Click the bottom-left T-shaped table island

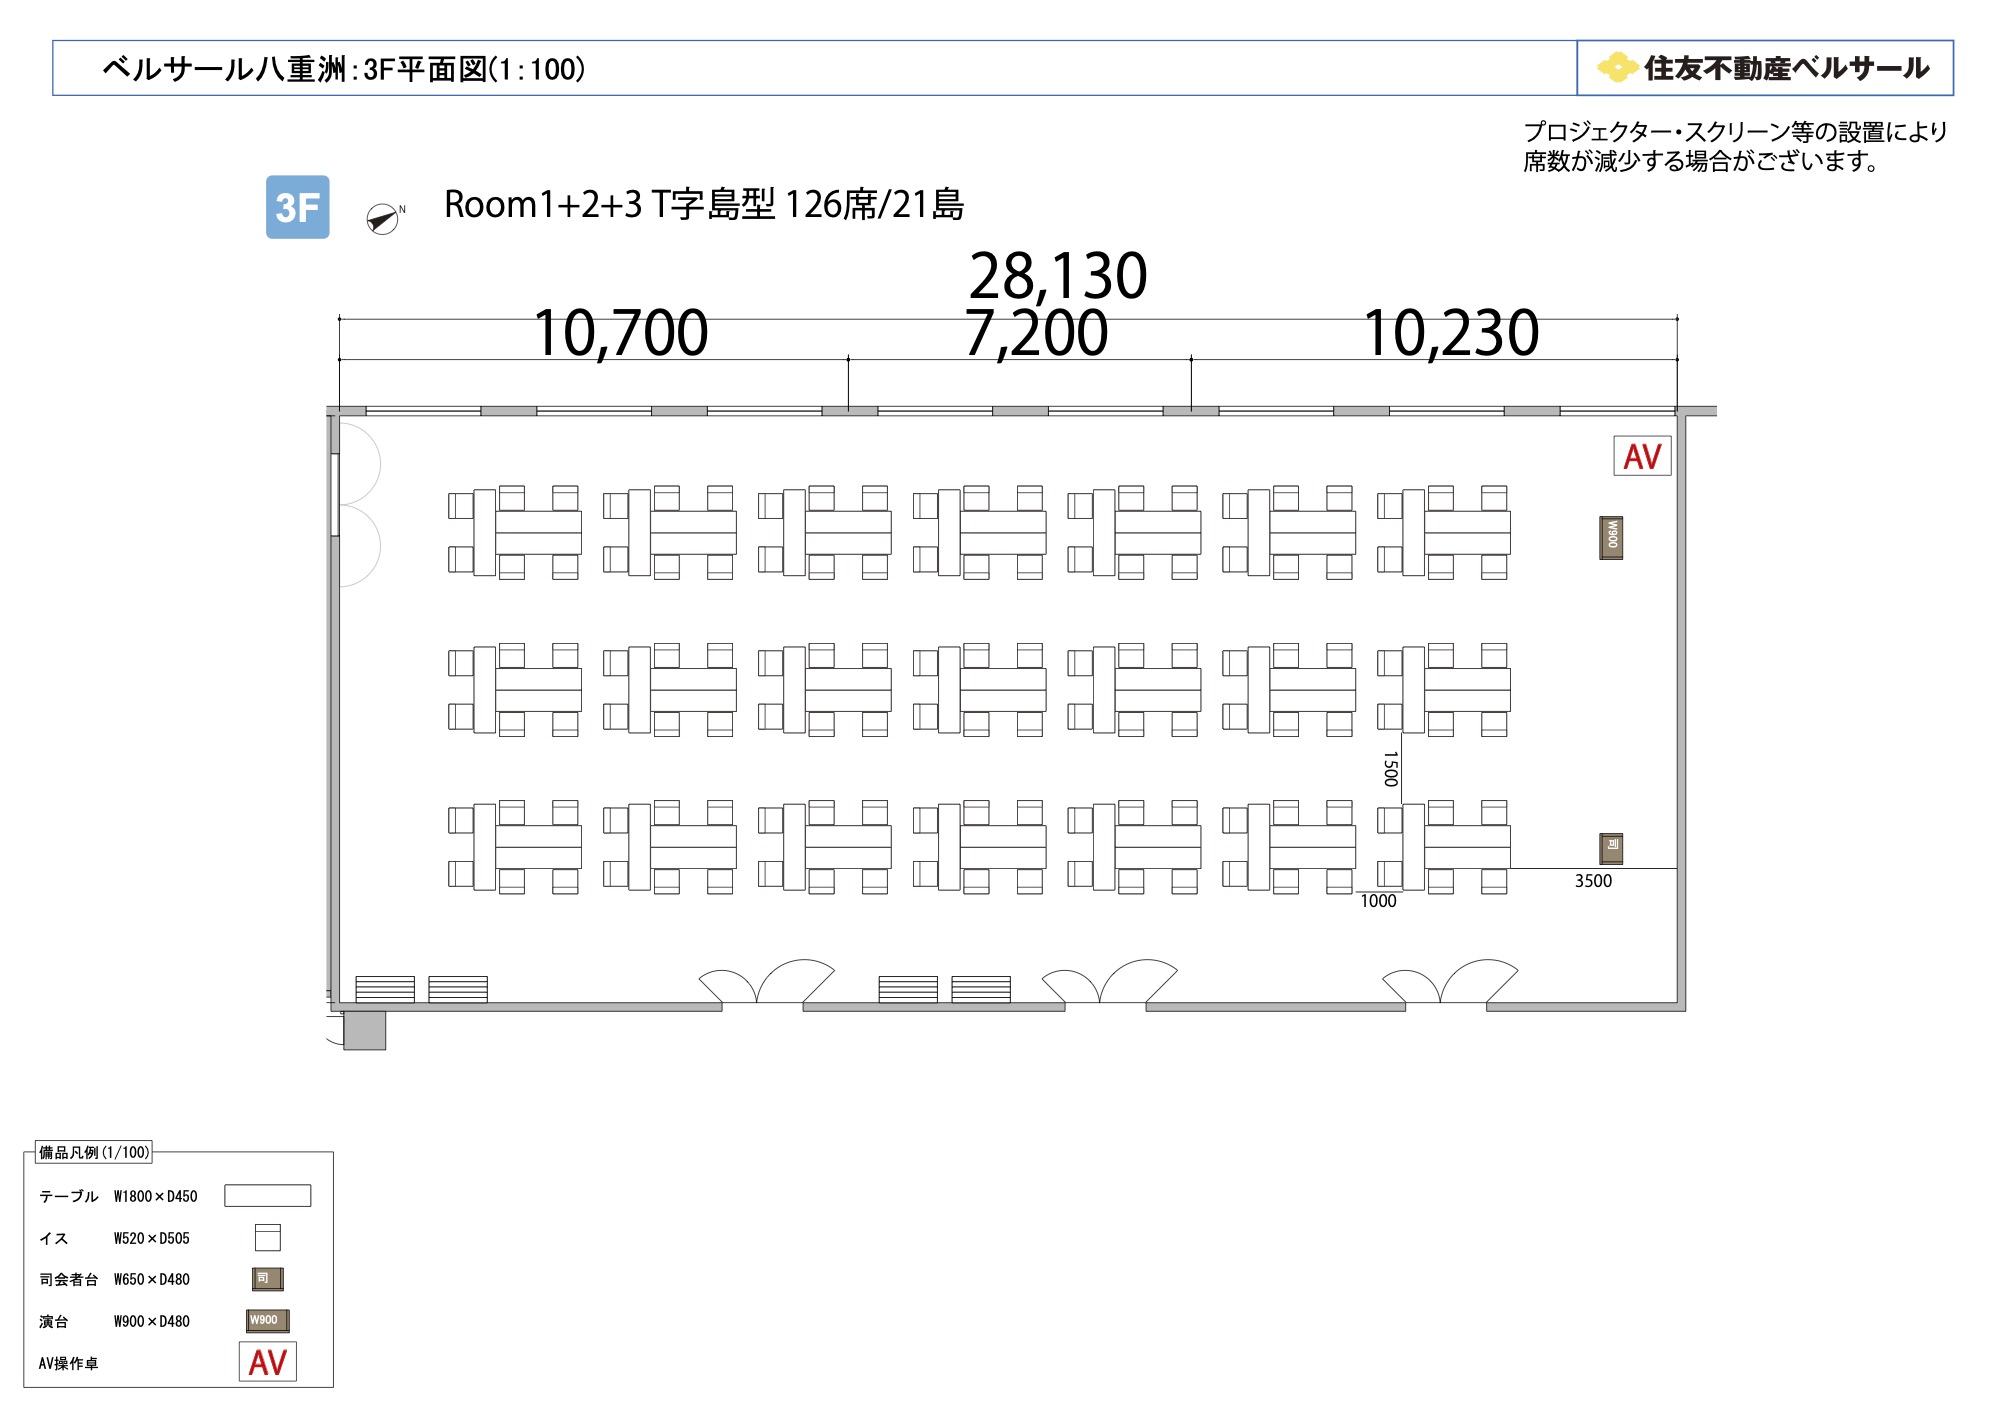tap(515, 847)
